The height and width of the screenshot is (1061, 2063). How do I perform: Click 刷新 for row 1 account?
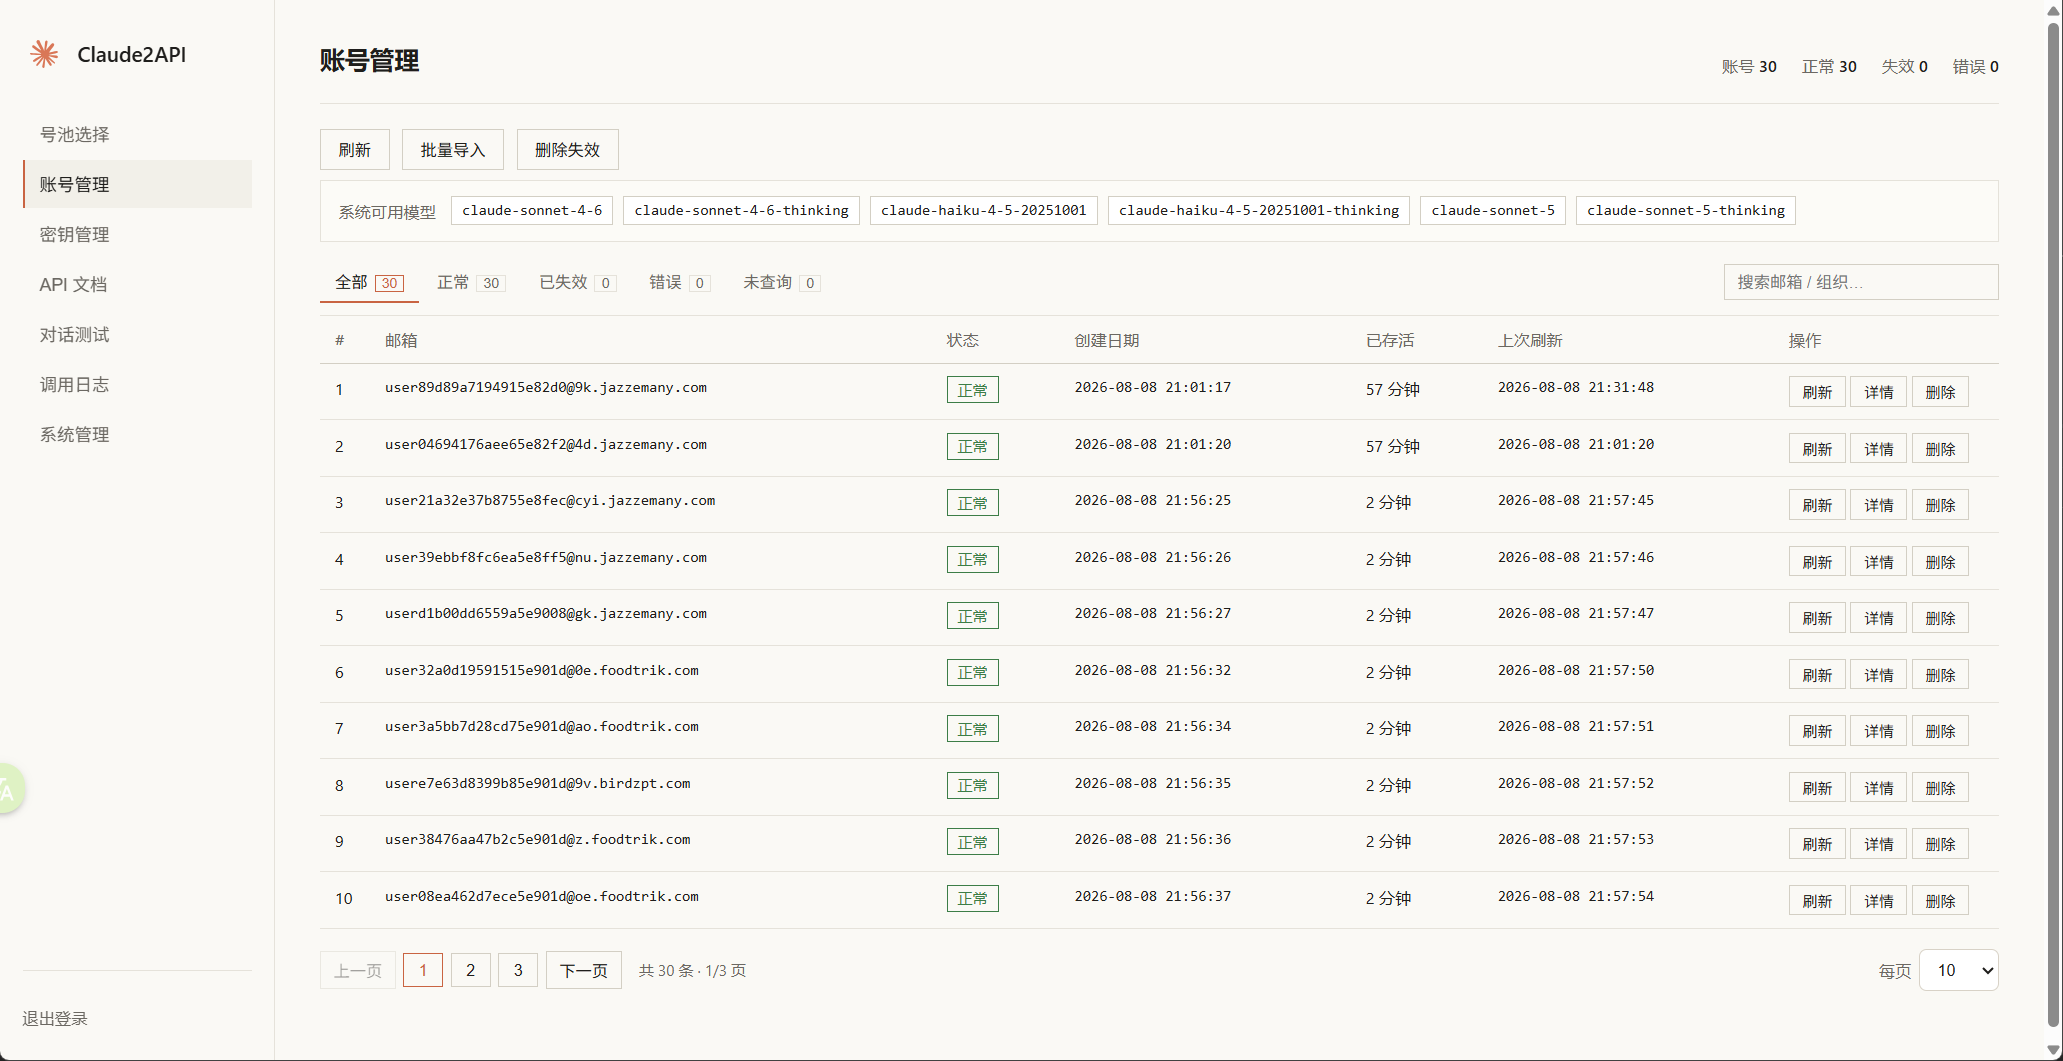(x=1817, y=392)
